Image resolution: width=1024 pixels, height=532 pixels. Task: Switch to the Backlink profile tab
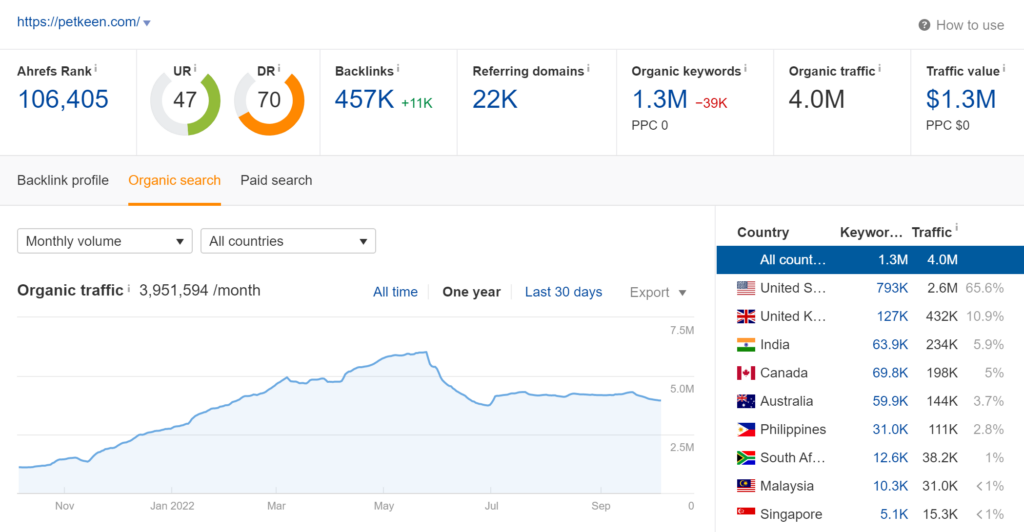tap(63, 180)
